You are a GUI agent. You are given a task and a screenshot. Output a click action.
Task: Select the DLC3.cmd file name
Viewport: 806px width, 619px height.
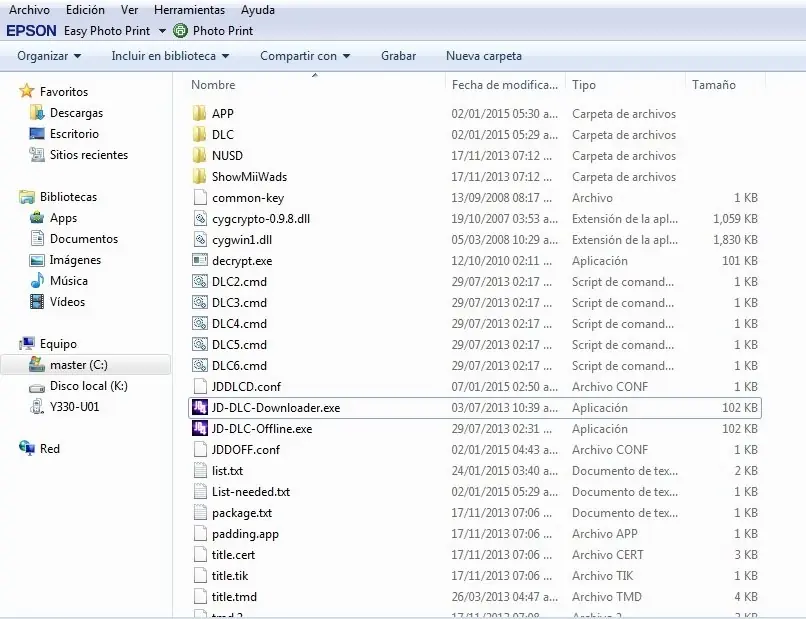(x=239, y=303)
